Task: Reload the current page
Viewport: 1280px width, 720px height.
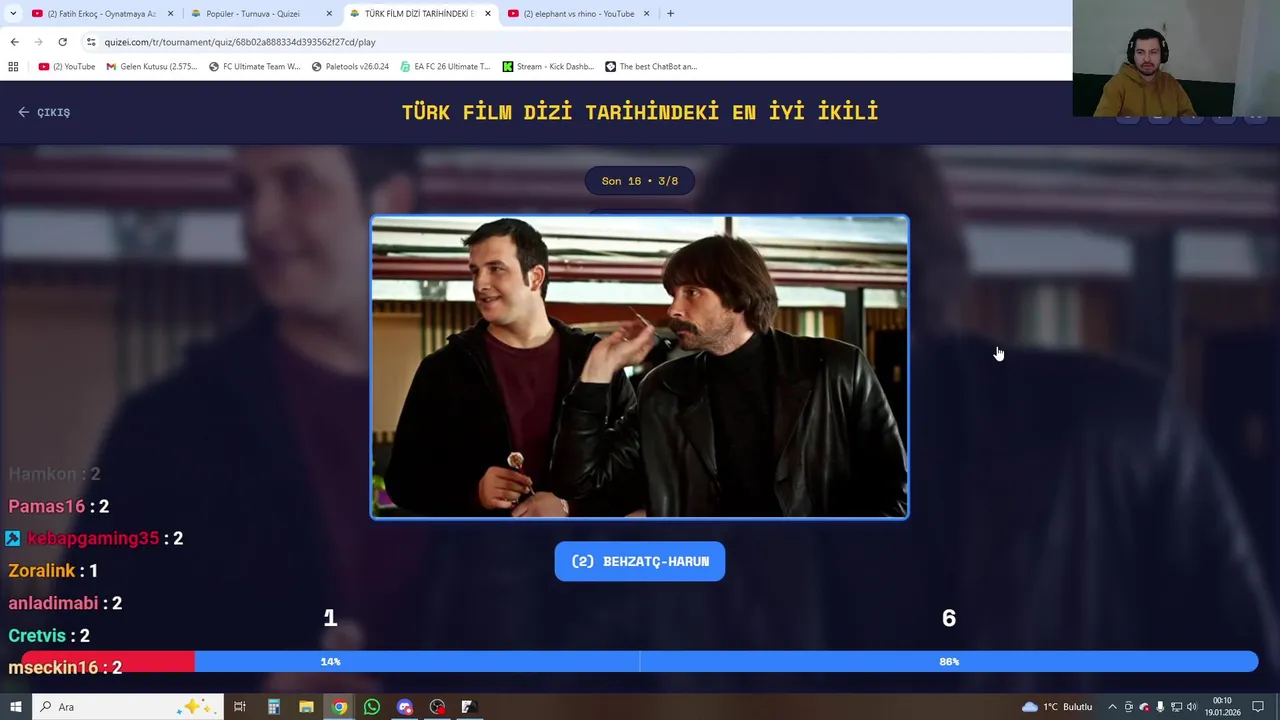Action: 62,42
